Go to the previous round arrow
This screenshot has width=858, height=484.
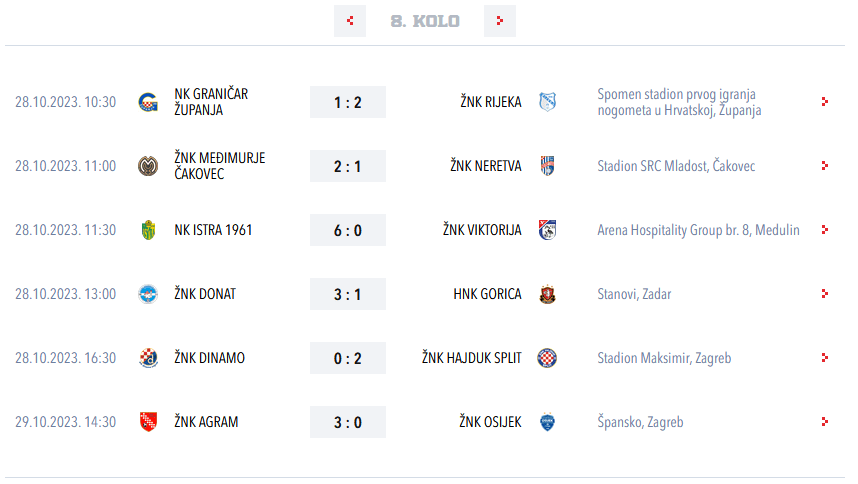coord(350,21)
